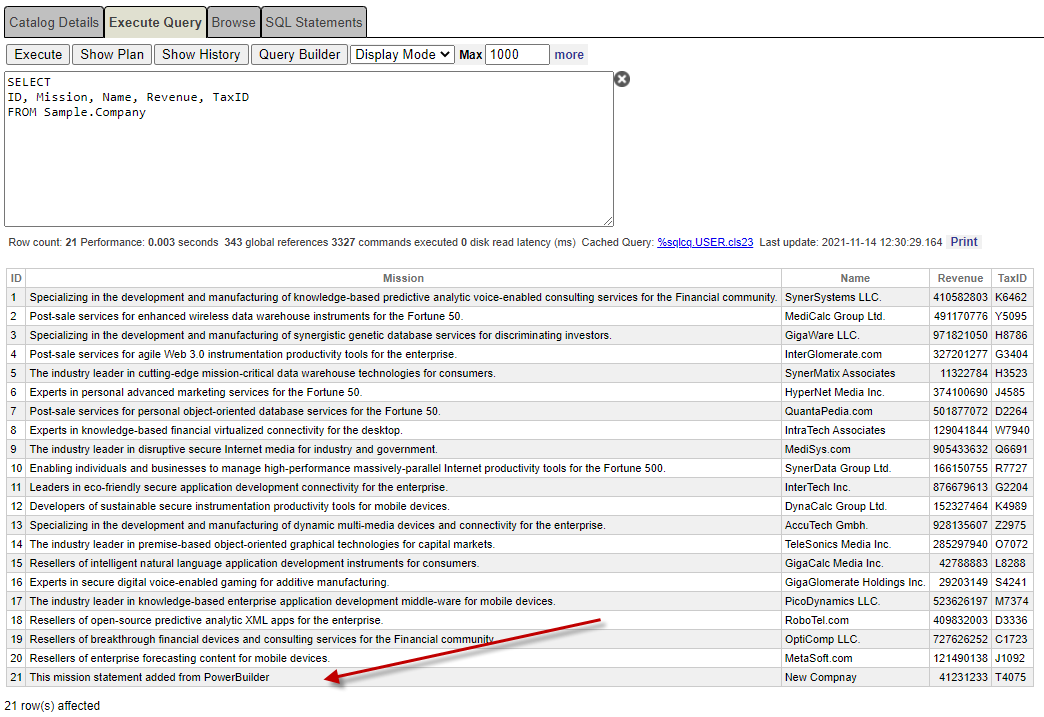Expand the Display Mode dropdown
1044x717 pixels.
click(x=402, y=55)
